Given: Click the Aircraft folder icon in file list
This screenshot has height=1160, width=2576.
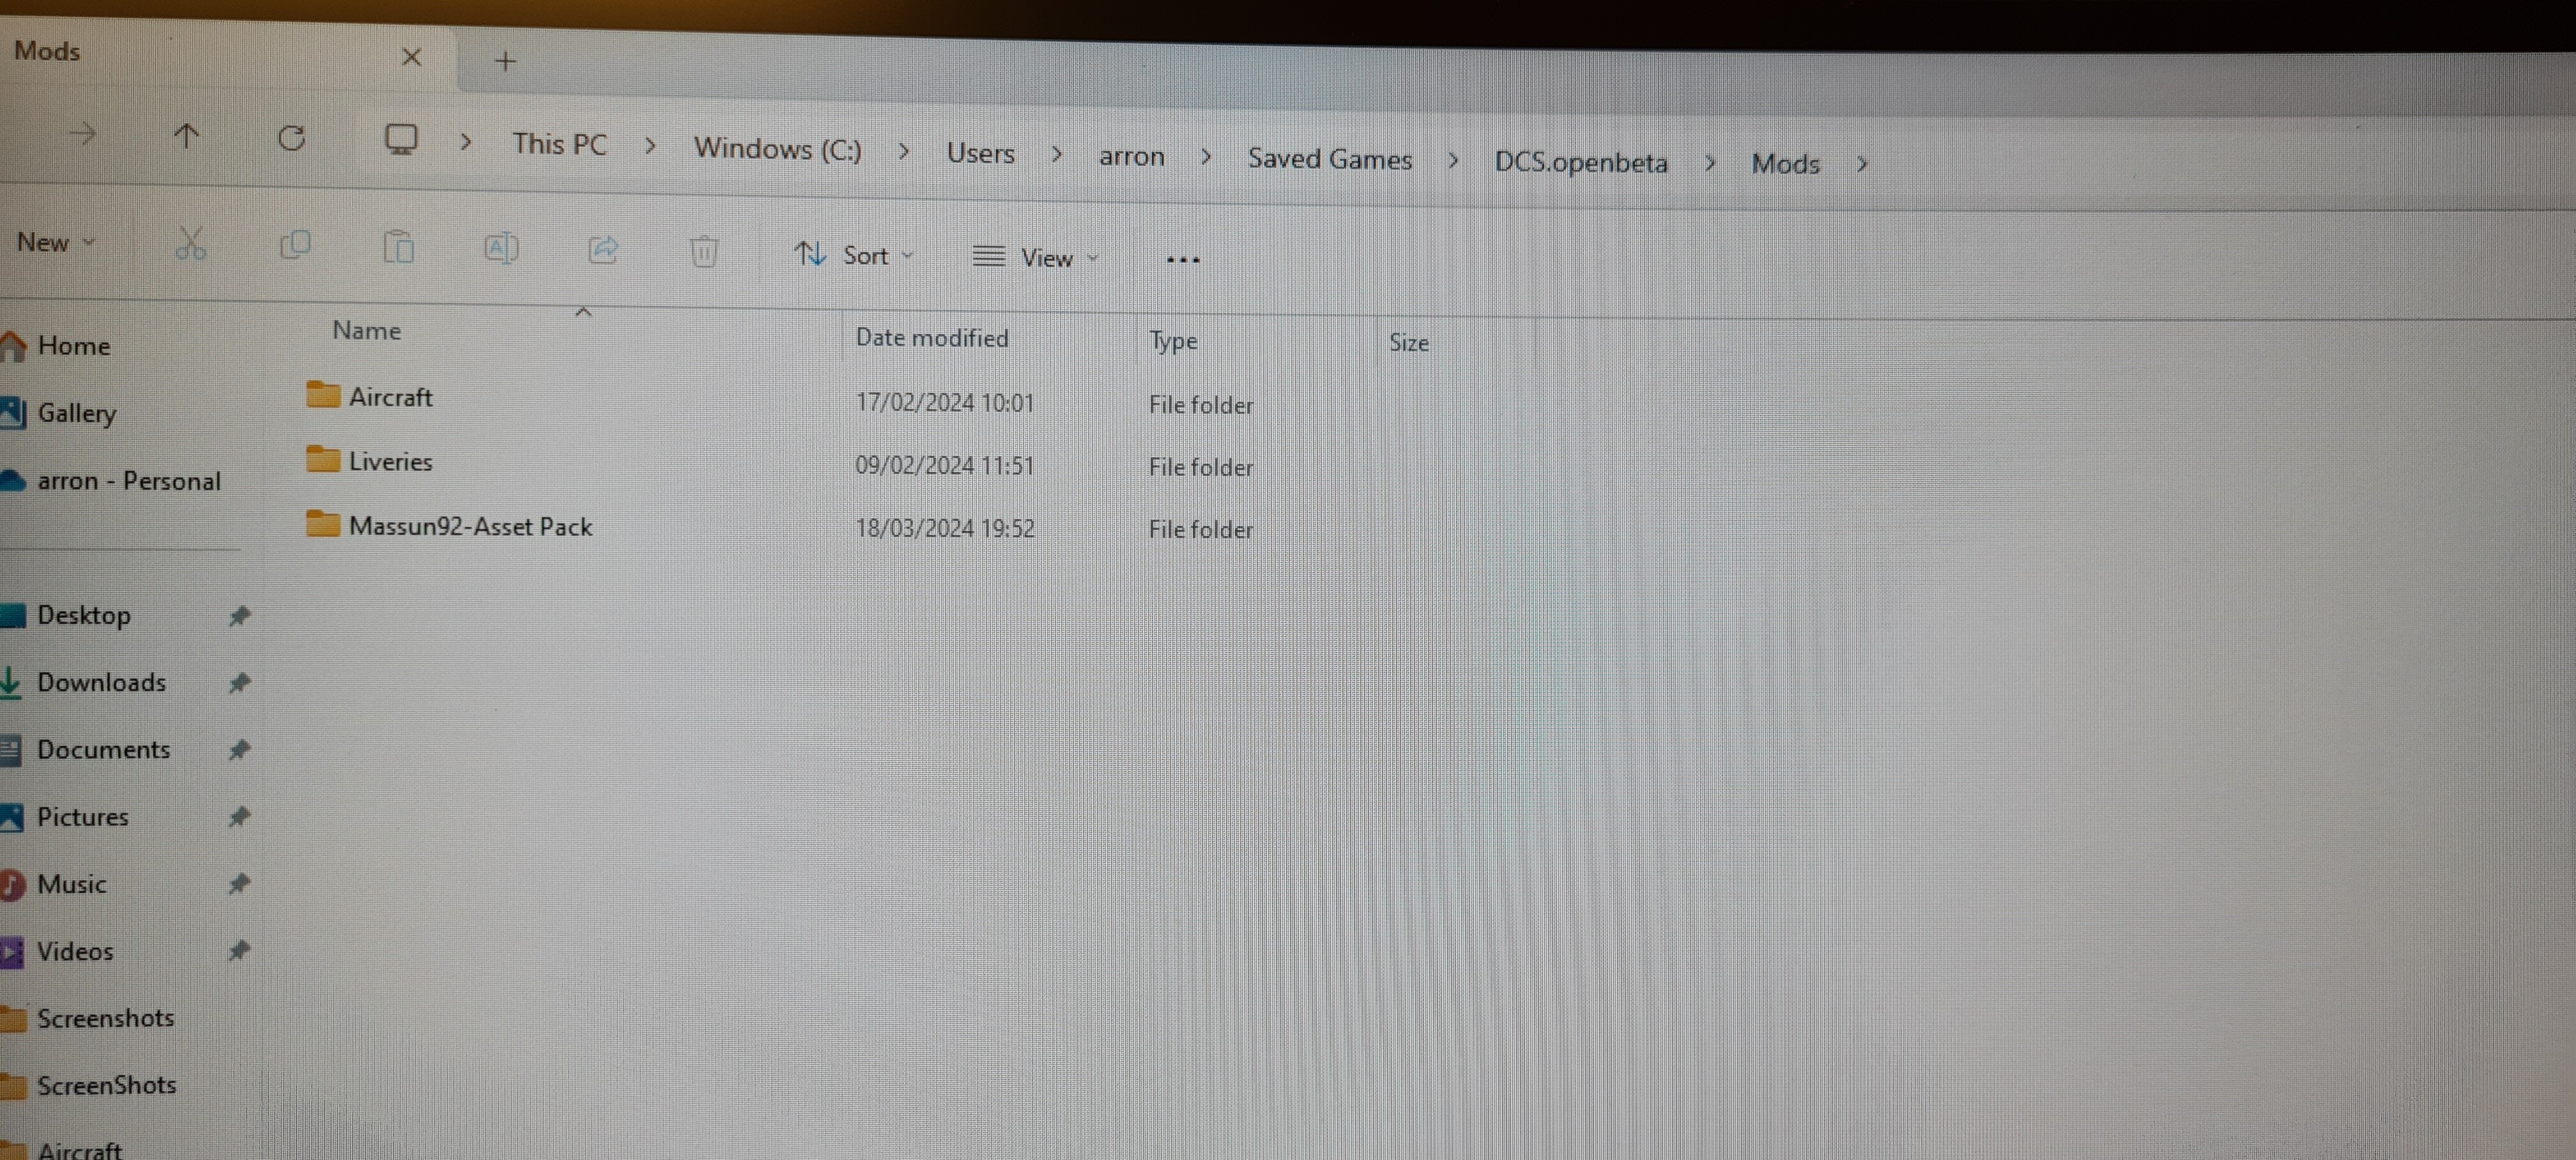Looking at the screenshot, I should click(322, 394).
